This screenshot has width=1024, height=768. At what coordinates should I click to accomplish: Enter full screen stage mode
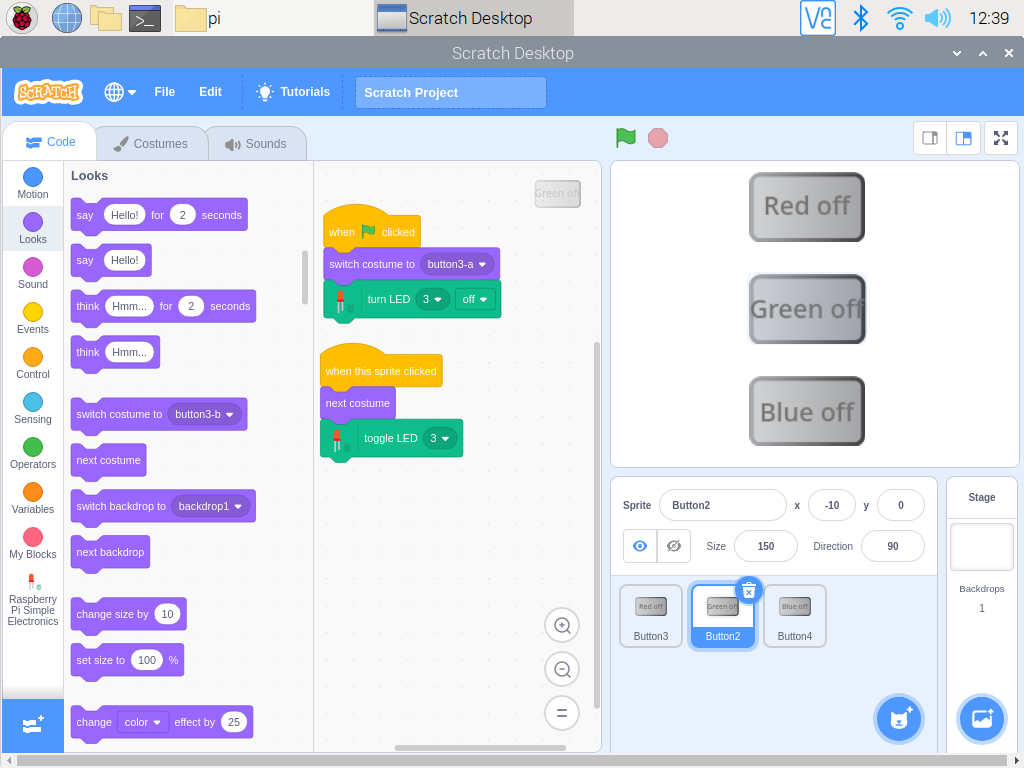click(x=1000, y=138)
